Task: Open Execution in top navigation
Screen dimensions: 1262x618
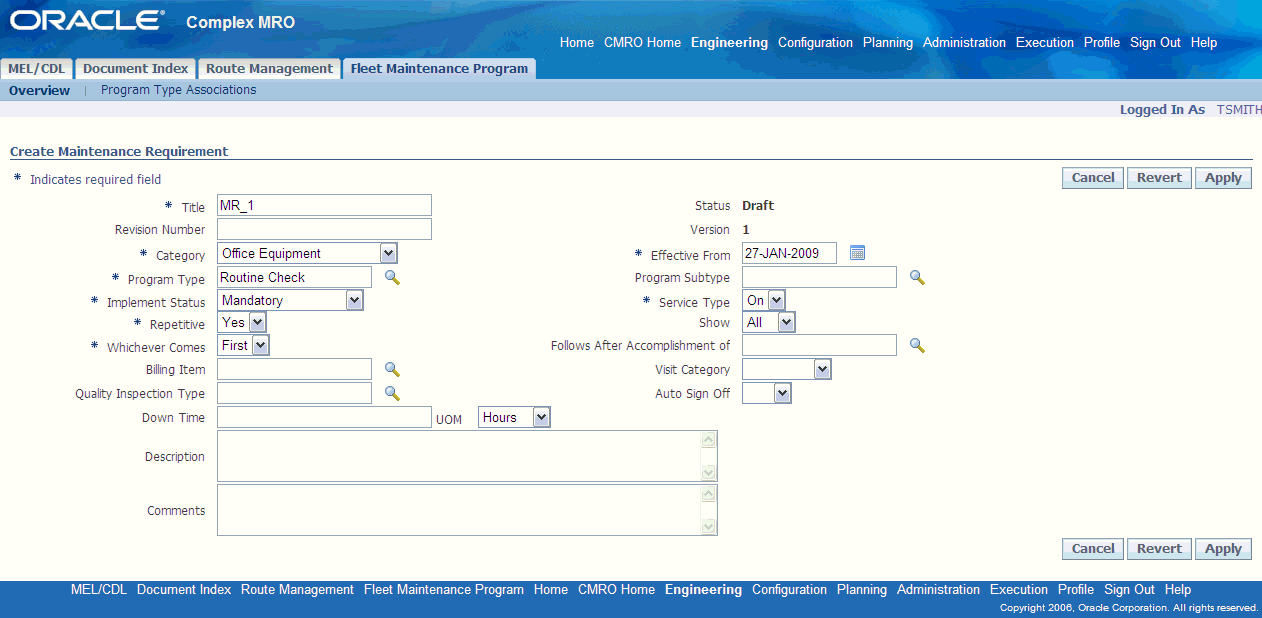Action: pyautogui.click(x=1045, y=43)
